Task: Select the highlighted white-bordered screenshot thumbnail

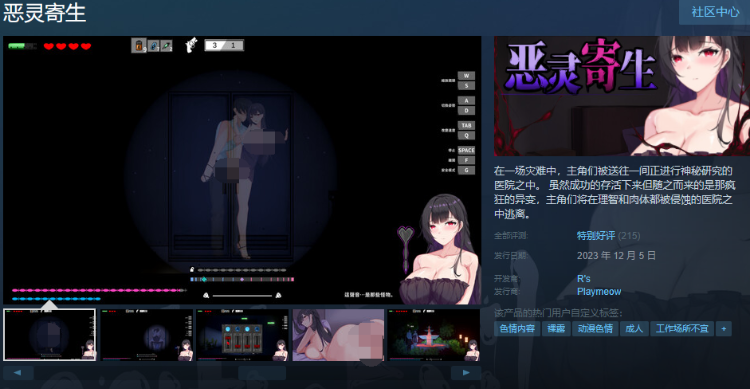Action: tap(50, 334)
